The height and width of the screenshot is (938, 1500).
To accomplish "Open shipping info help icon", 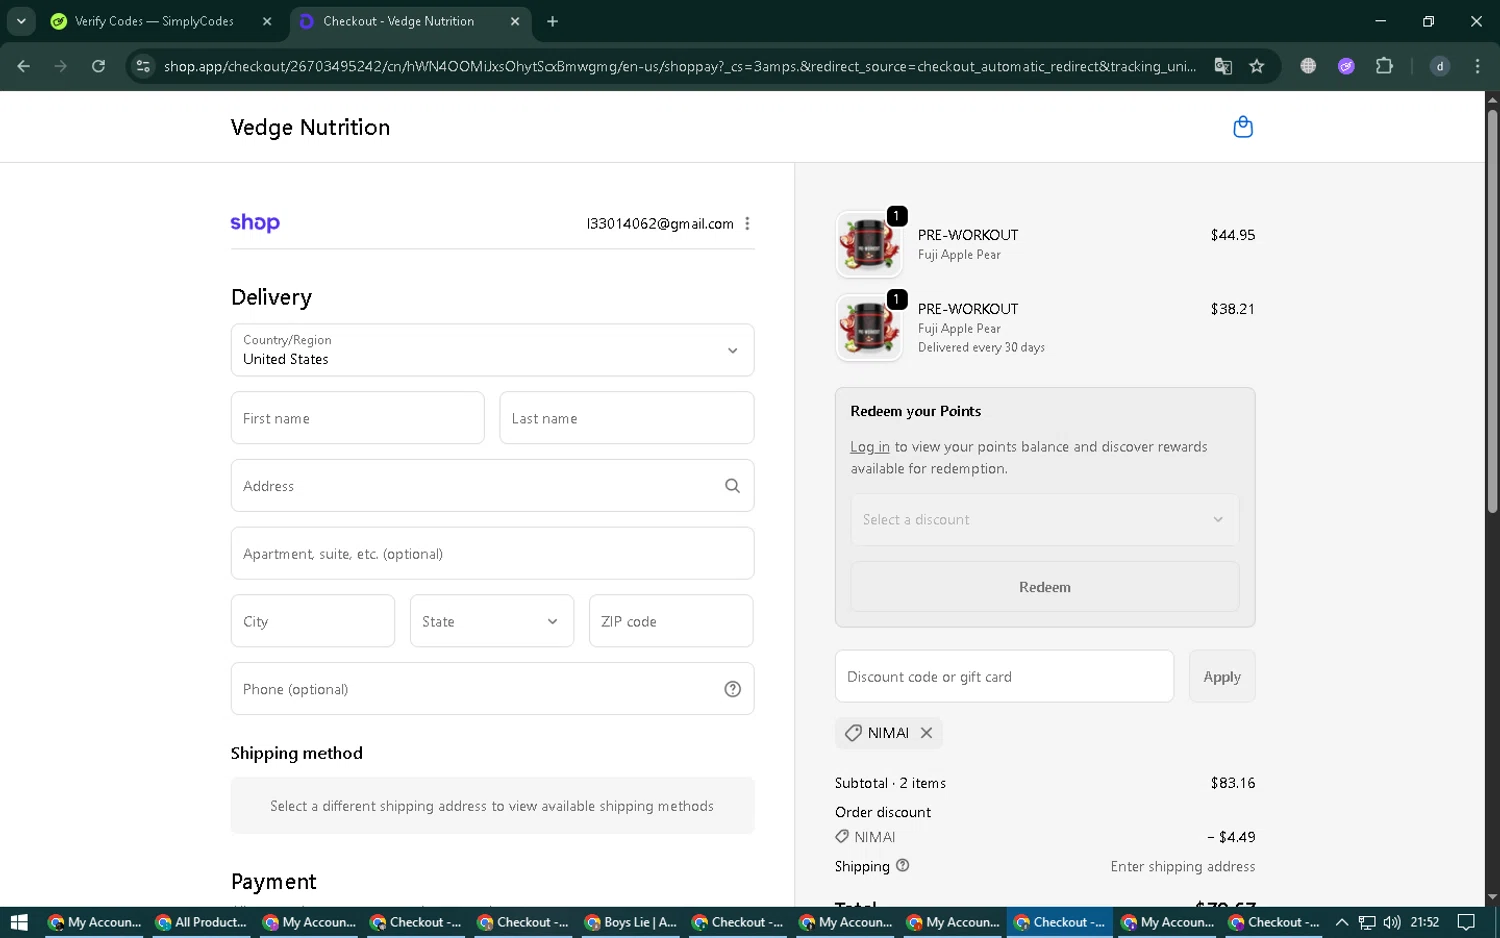I will pos(902,866).
